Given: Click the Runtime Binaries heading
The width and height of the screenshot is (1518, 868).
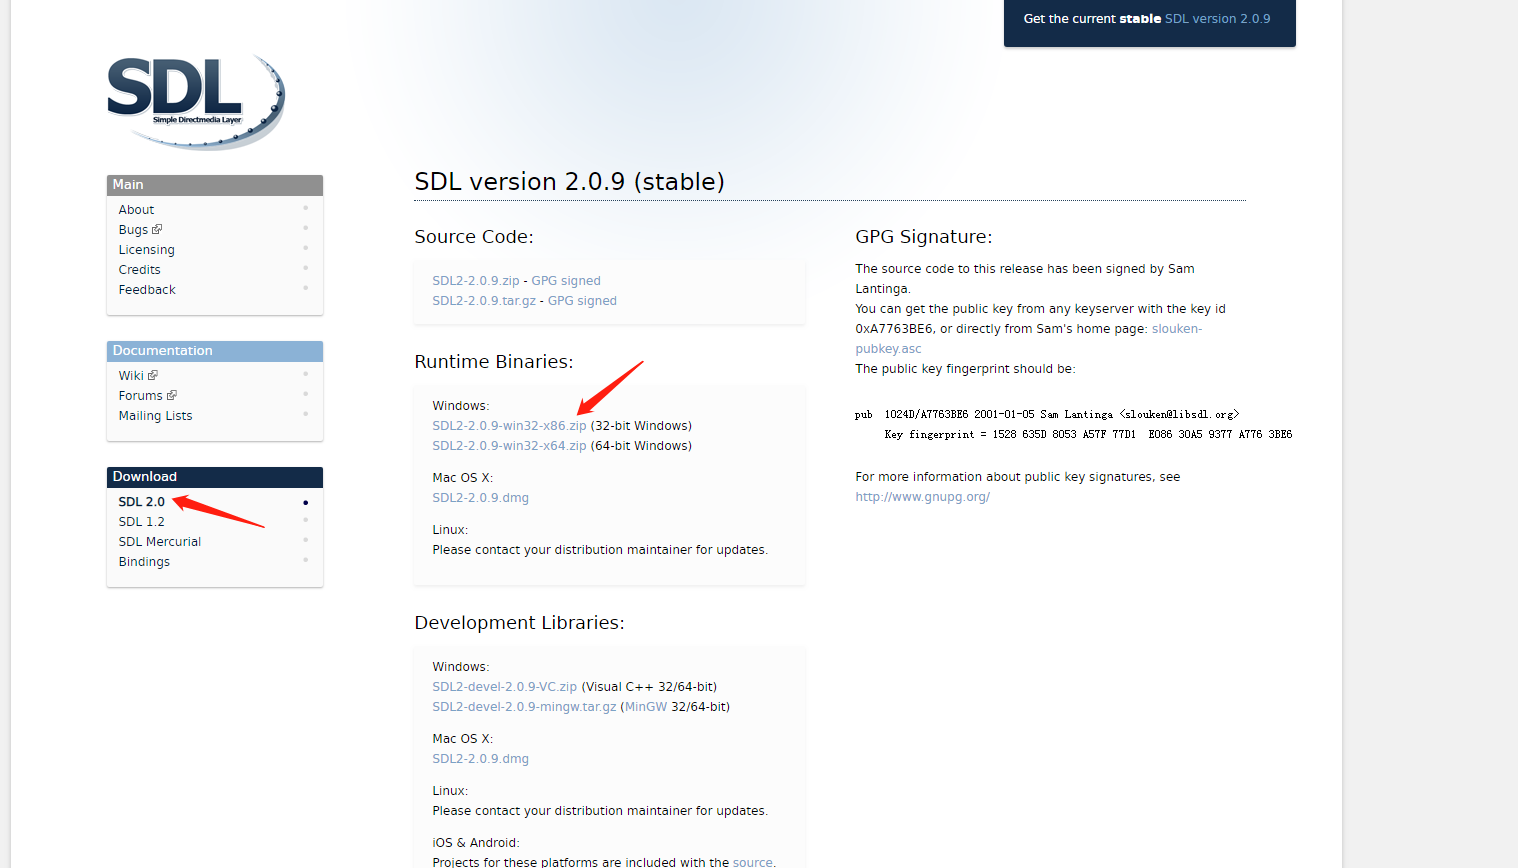Looking at the screenshot, I should [x=493, y=362].
